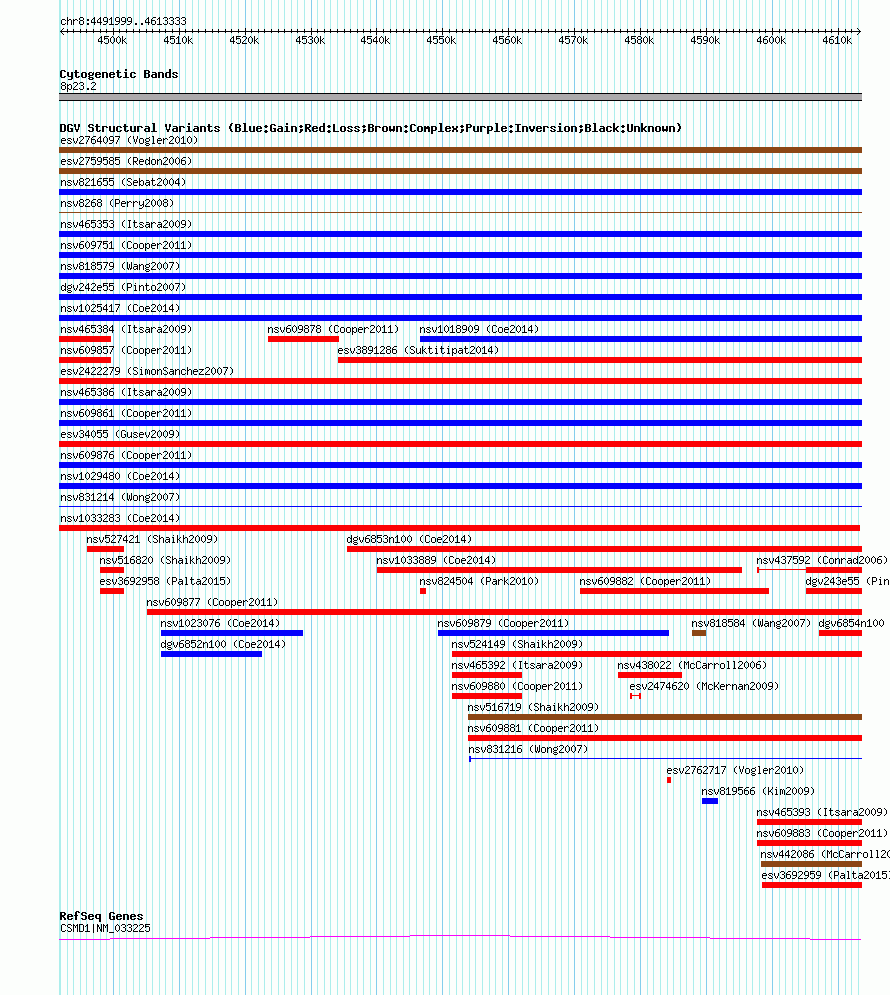Click red bar under nsv609878 (Cooper2011)
890x995 pixels.
(303, 339)
